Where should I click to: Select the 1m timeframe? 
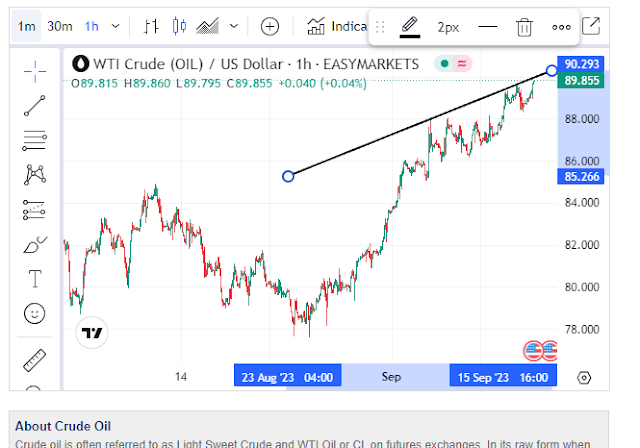tap(26, 27)
